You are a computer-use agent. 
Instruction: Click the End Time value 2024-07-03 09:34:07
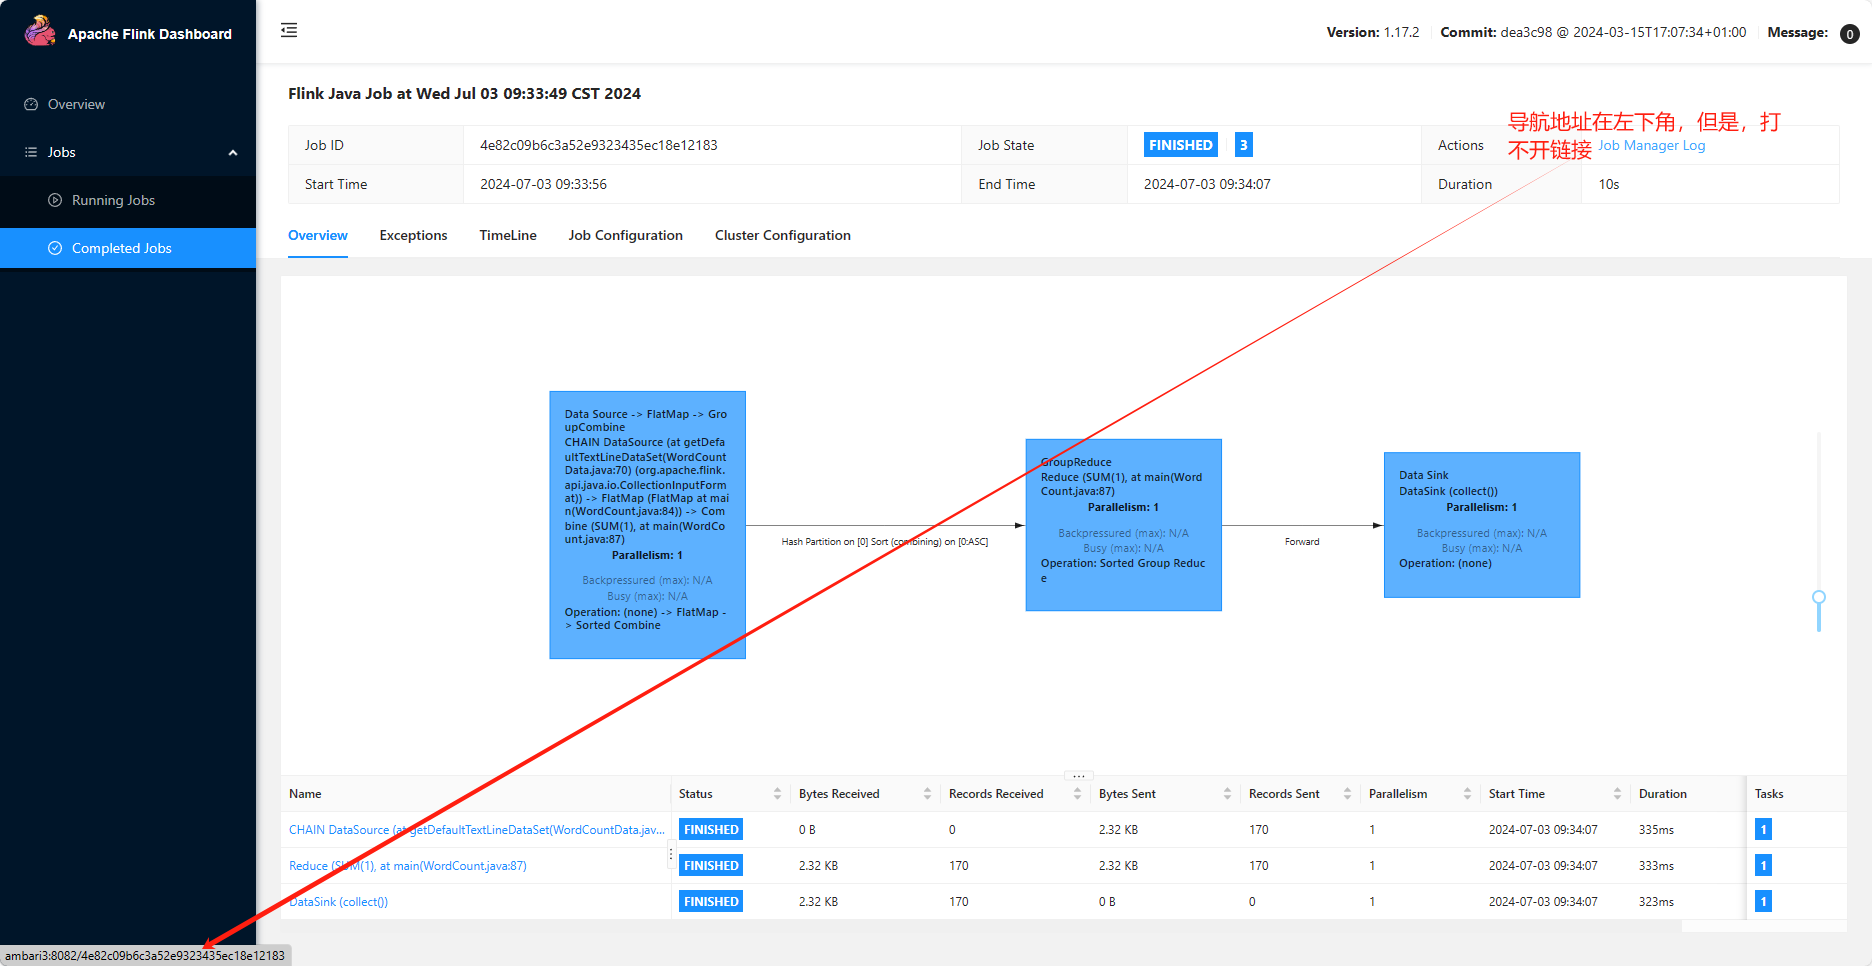click(x=1207, y=184)
